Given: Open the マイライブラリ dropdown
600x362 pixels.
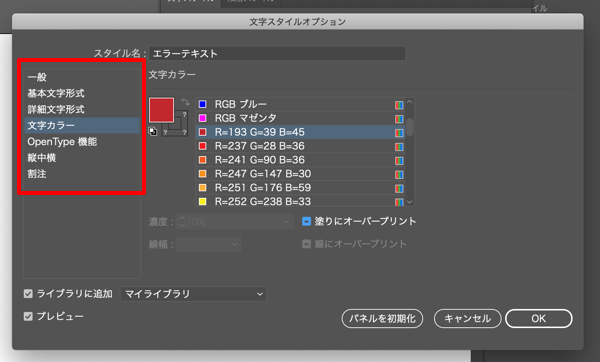Looking at the screenshot, I should coord(193,294).
